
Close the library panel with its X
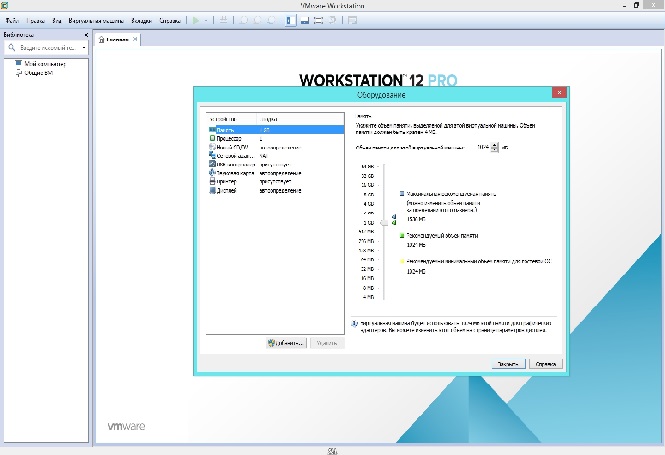coord(87,35)
